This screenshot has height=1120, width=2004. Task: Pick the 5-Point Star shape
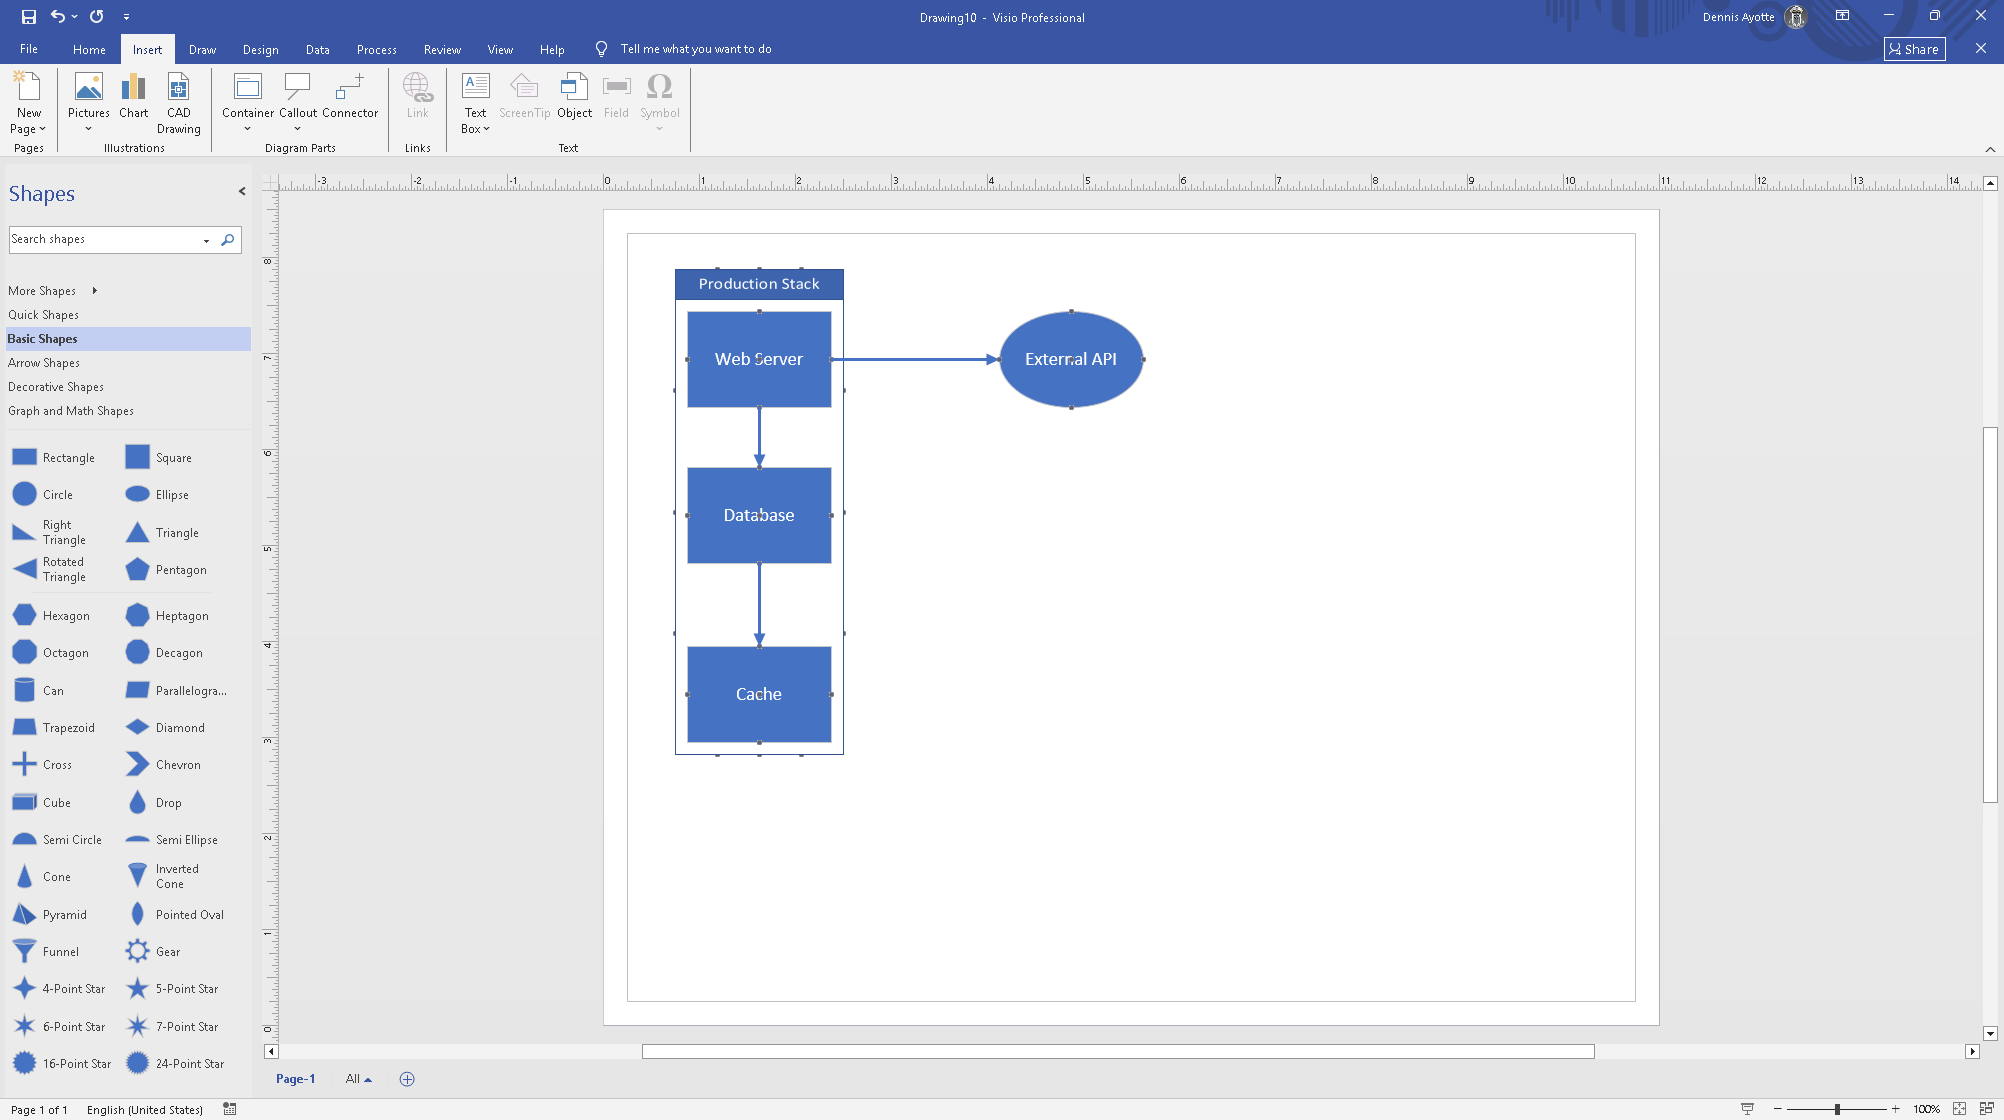pos(172,989)
